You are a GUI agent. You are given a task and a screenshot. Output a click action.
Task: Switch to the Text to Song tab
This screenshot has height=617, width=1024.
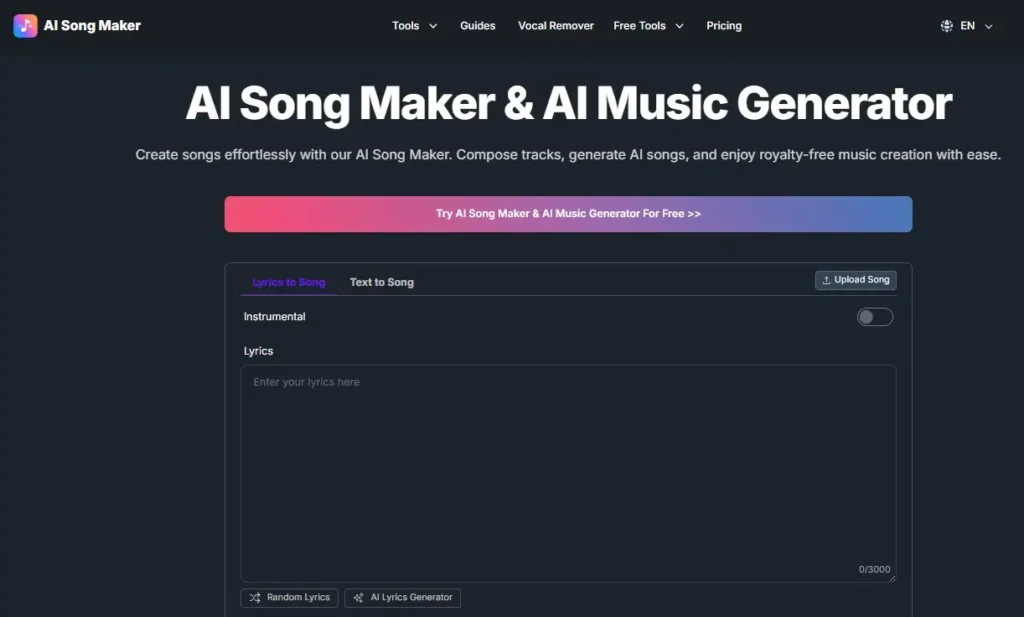click(x=381, y=282)
